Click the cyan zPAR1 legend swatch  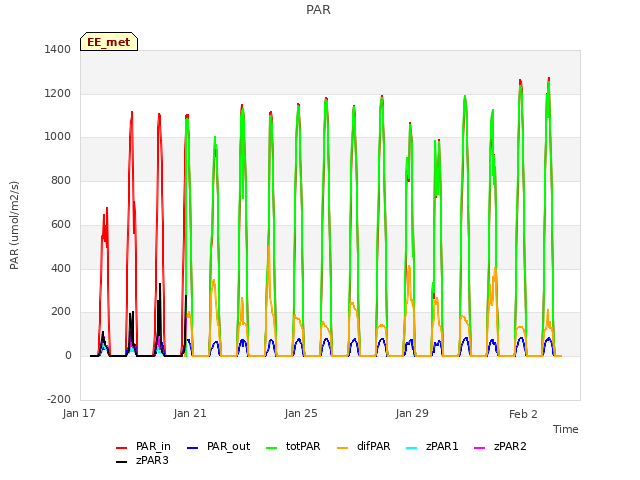[x=411, y=448]
